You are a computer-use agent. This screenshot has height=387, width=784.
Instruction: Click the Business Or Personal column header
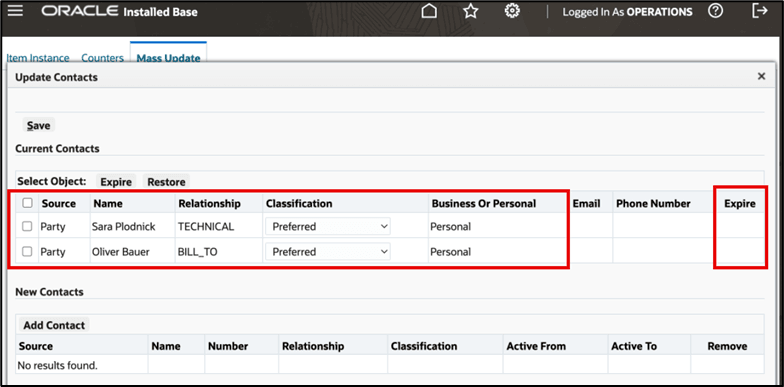click(484, 204)
